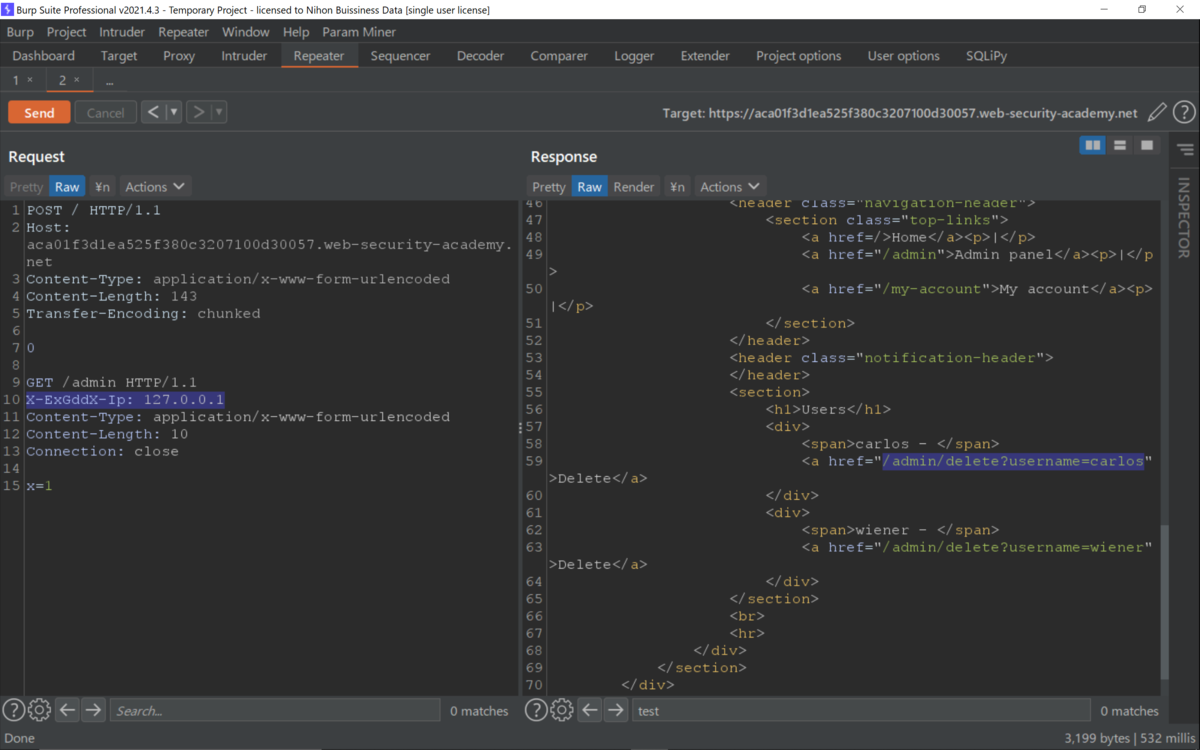The width and height of the screenshot is (1200, 750).
Task: Switch response view to Render
Action: click(x=634, y=186)
